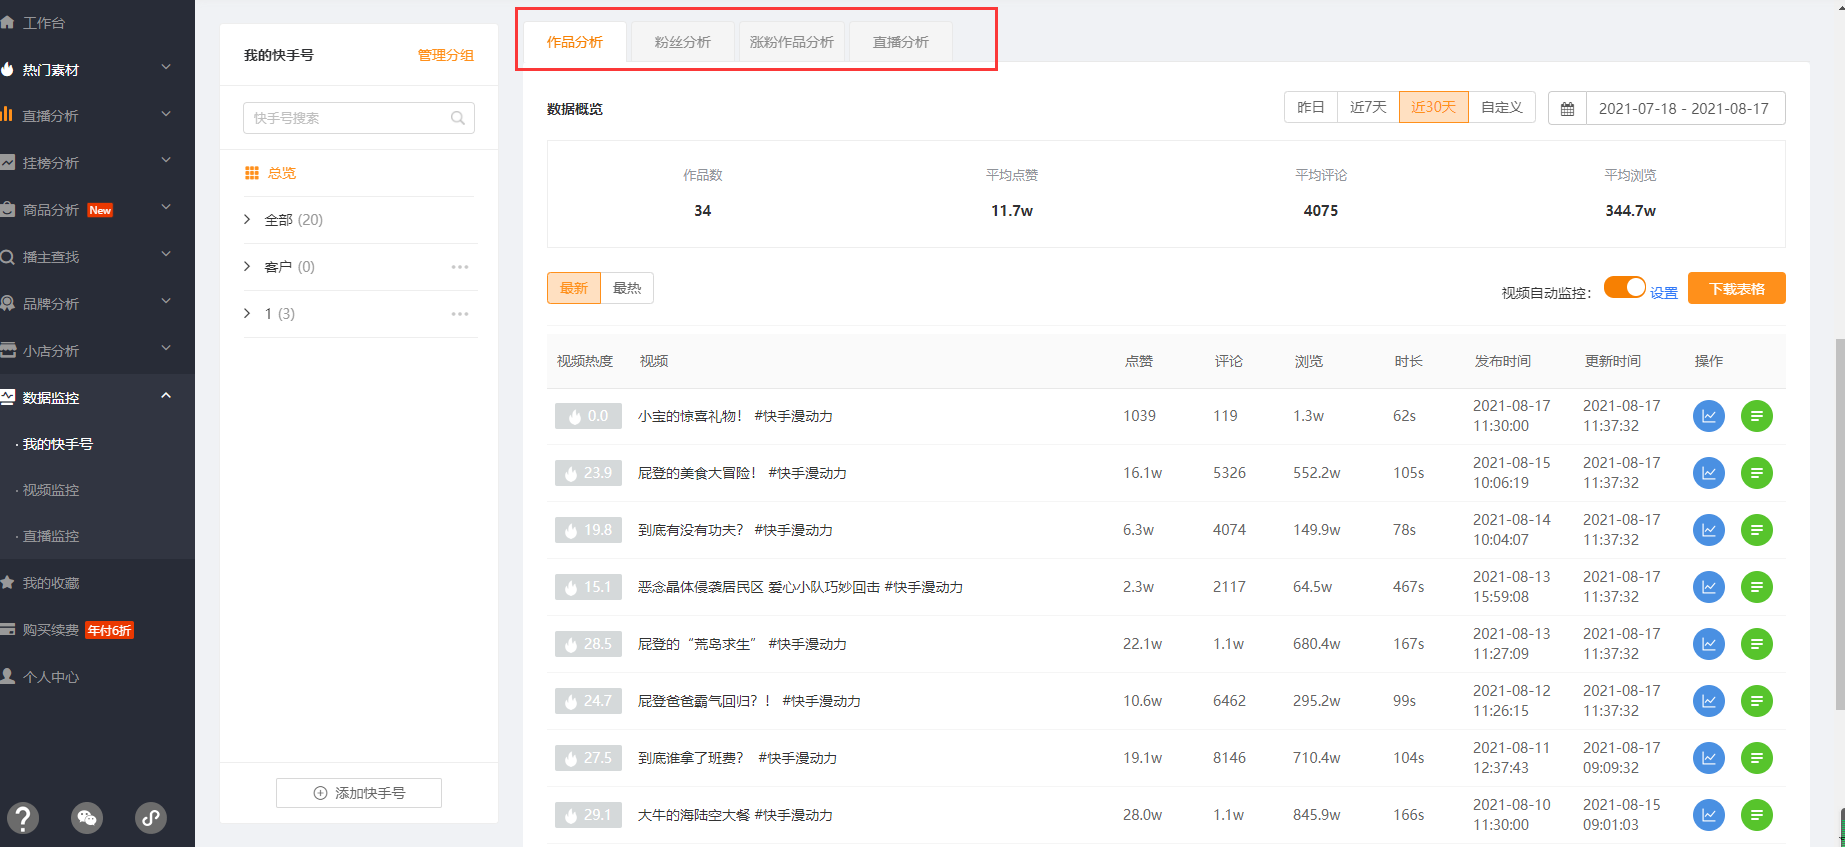Open blue trend chart for 大牛的海陆空大餐
Viewport: 1845px width, 847px height.
[1708, 815]
